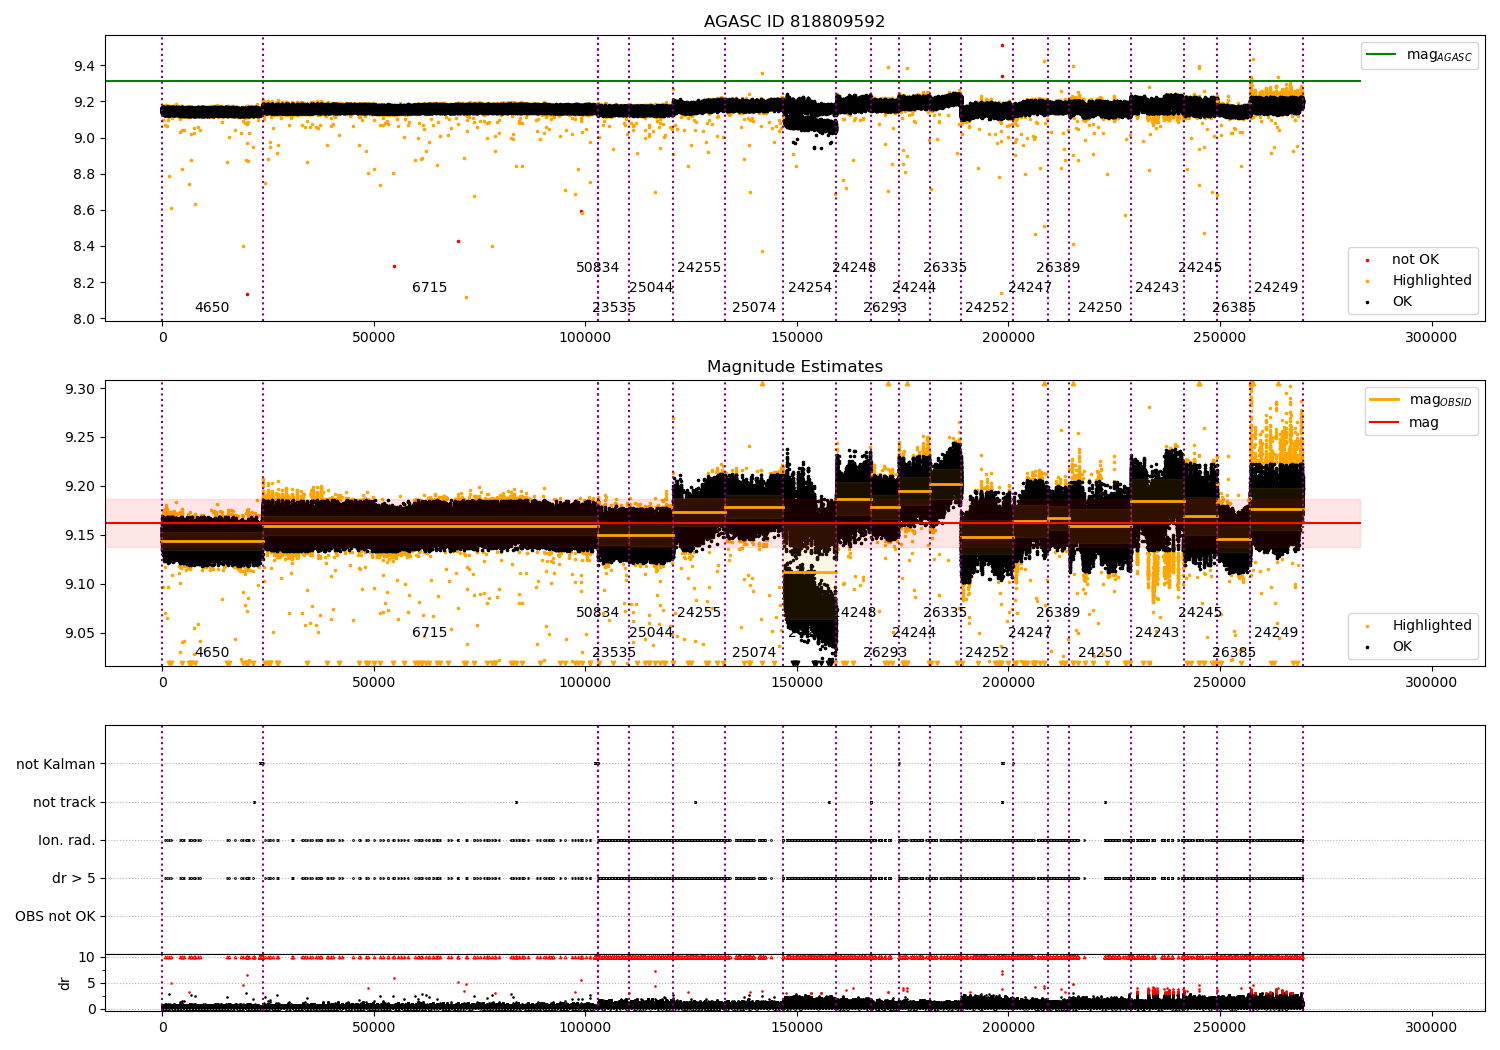Click OBSID label '25074' in the Magnitude Estimates plot
Image resolution: width=1500 pixels, height=1050 pixels.
point(754,653)
